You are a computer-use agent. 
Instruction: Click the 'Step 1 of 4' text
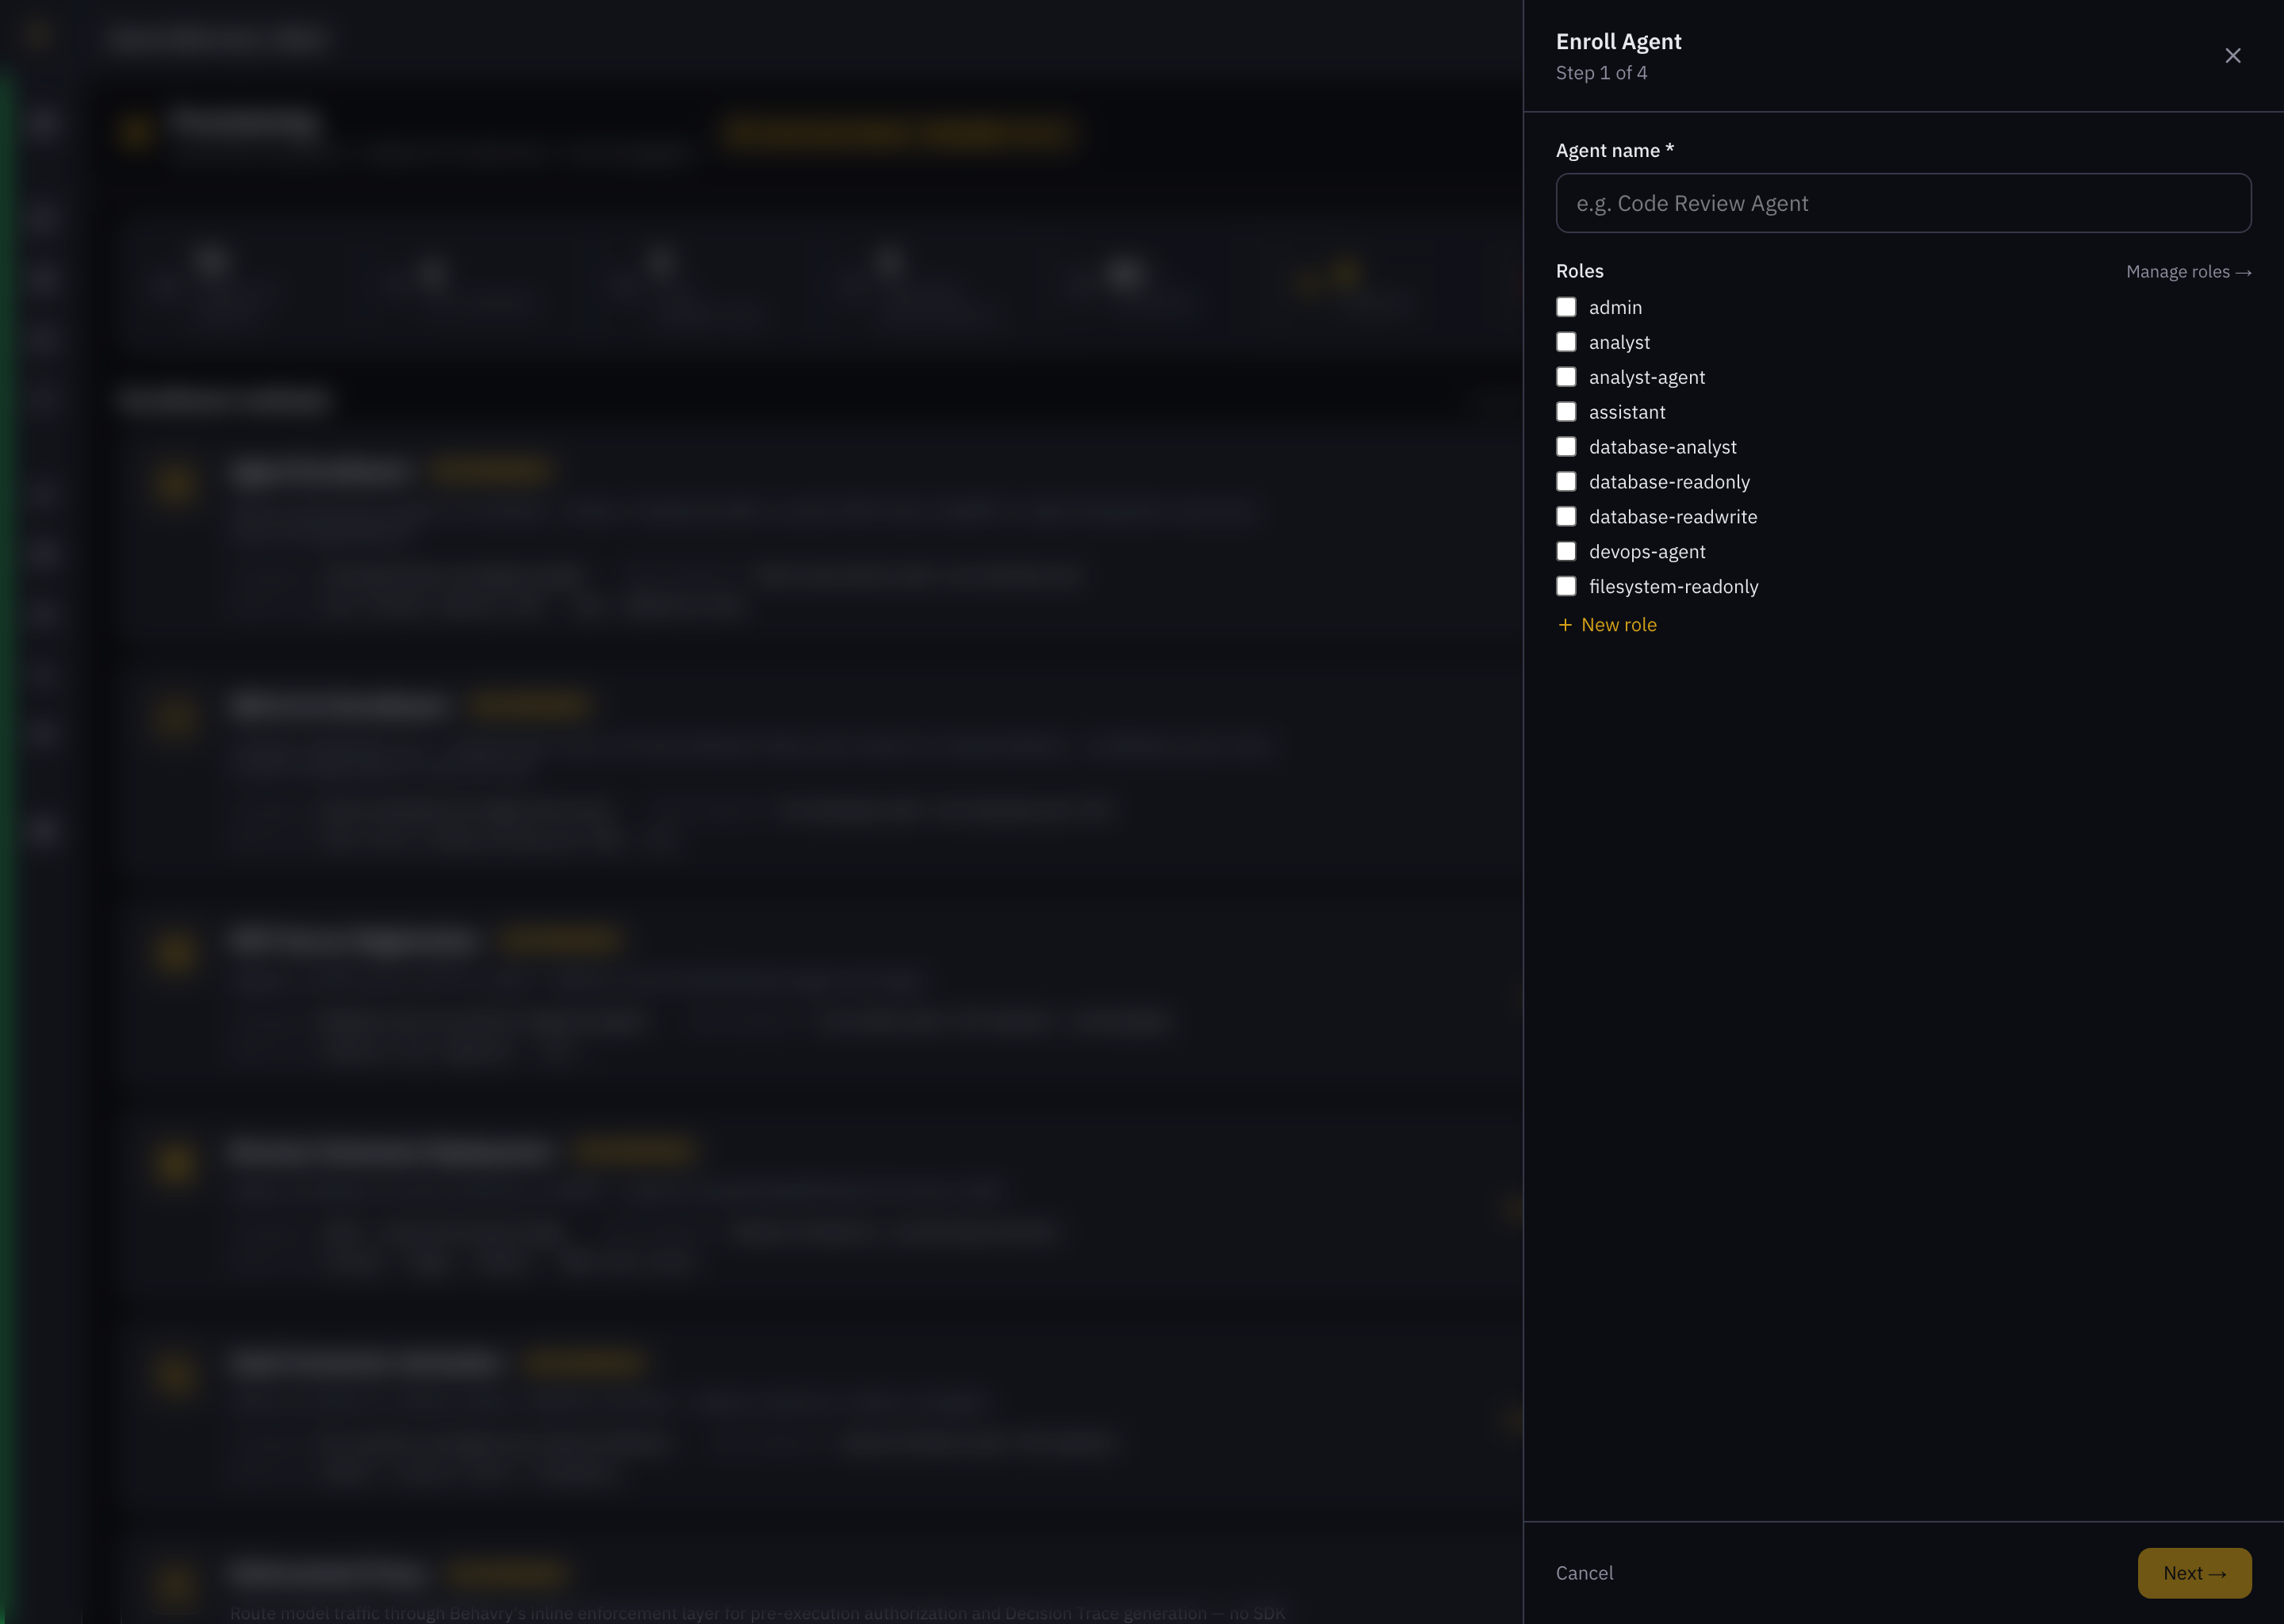(1601, 73)
